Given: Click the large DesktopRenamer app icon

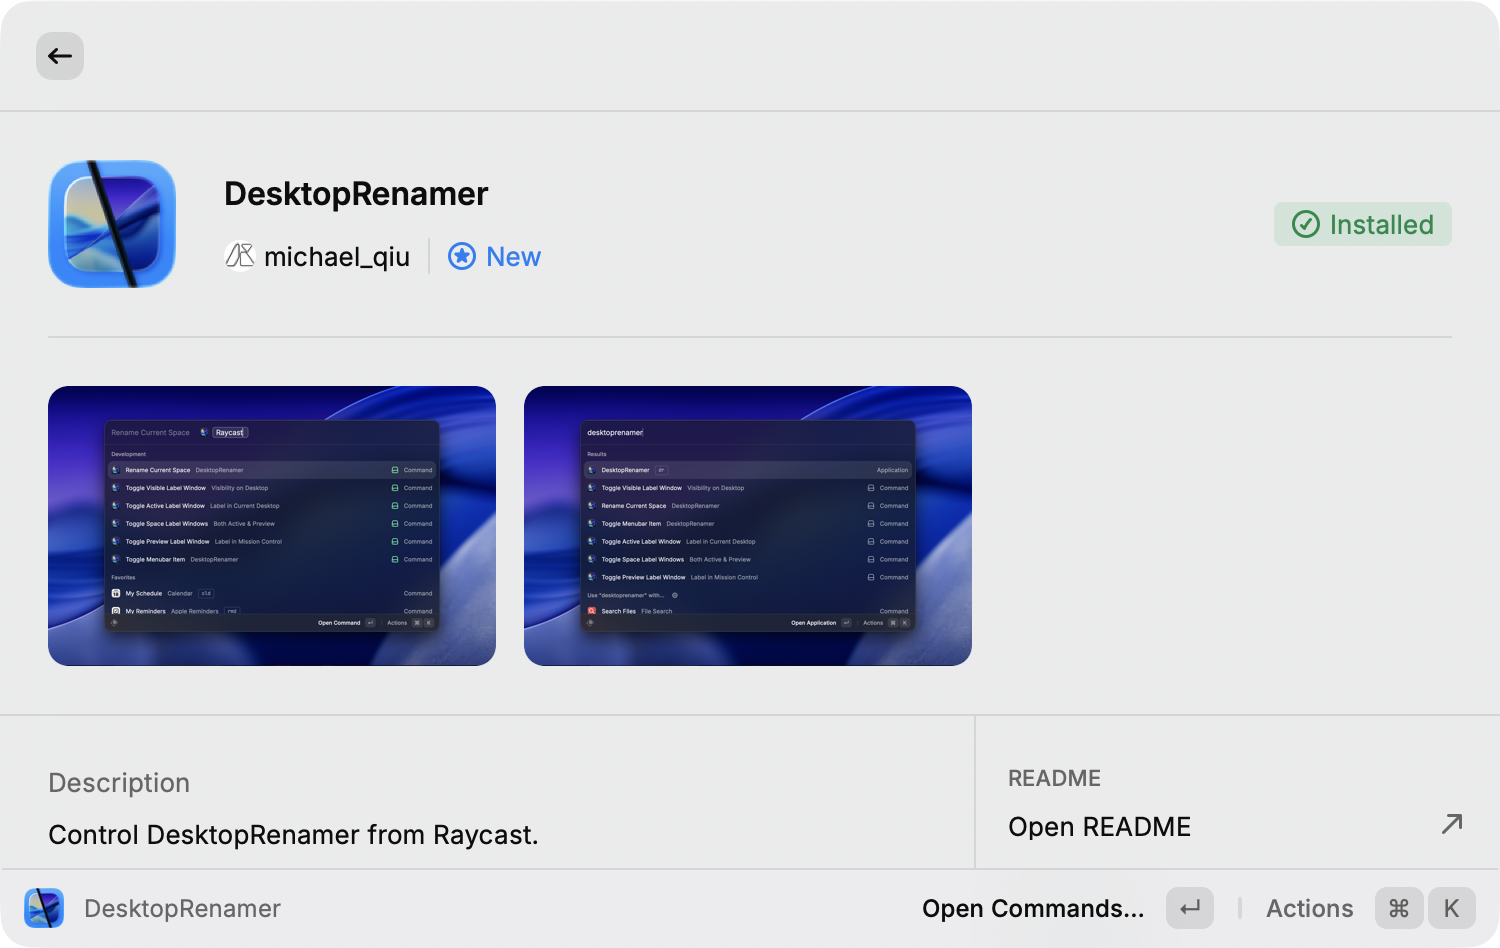Looking at the screenshot, I should pyautogui.click(x=112, y=224).
